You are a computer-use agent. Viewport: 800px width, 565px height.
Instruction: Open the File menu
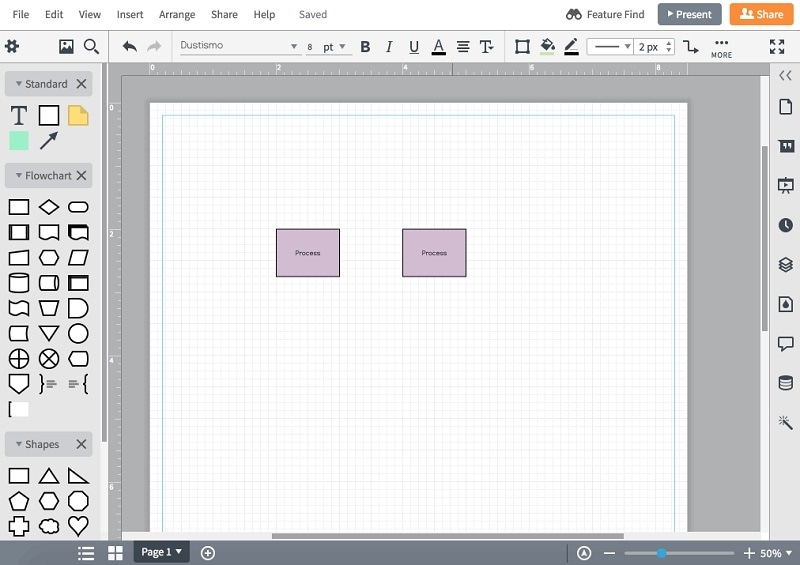click(x=20, y=14)
